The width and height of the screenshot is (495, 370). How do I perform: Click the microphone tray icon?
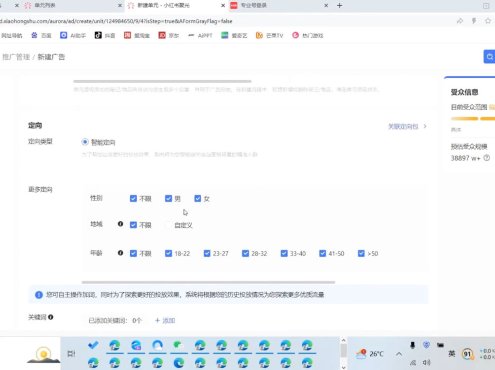point(413,345)
